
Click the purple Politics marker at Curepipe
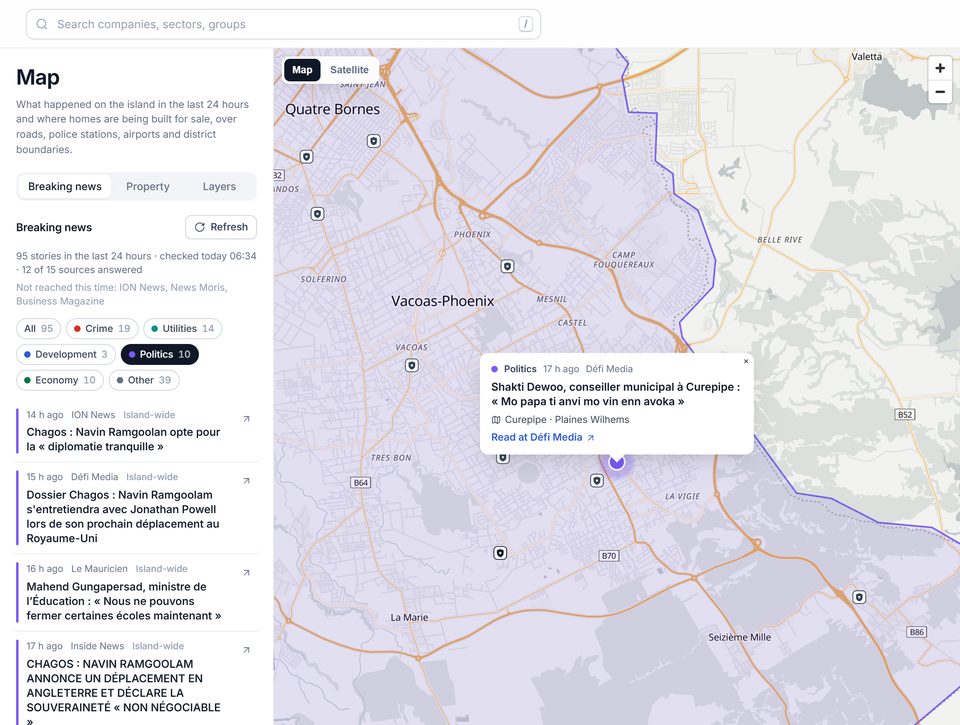[617, 461]
